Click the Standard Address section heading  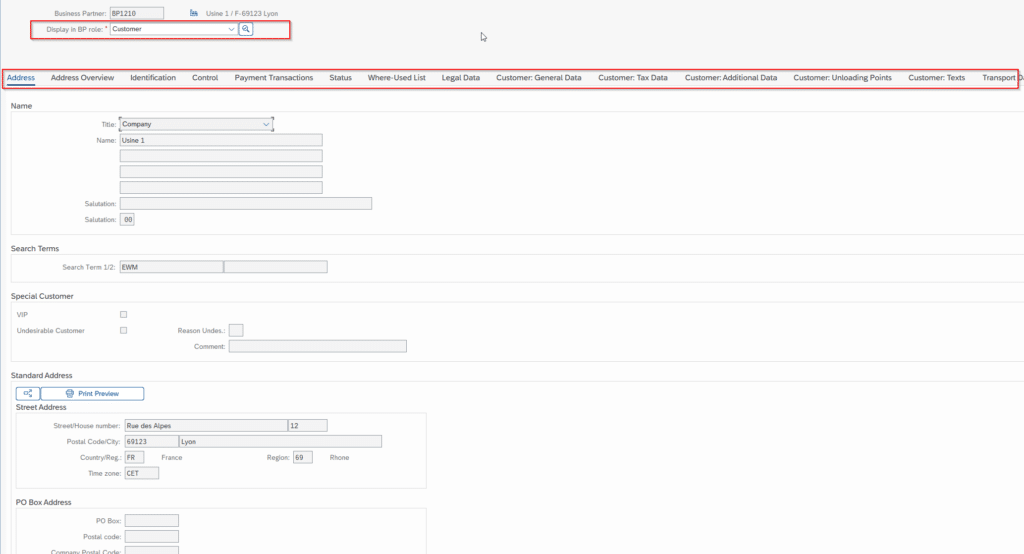click(x=41, y=376)
